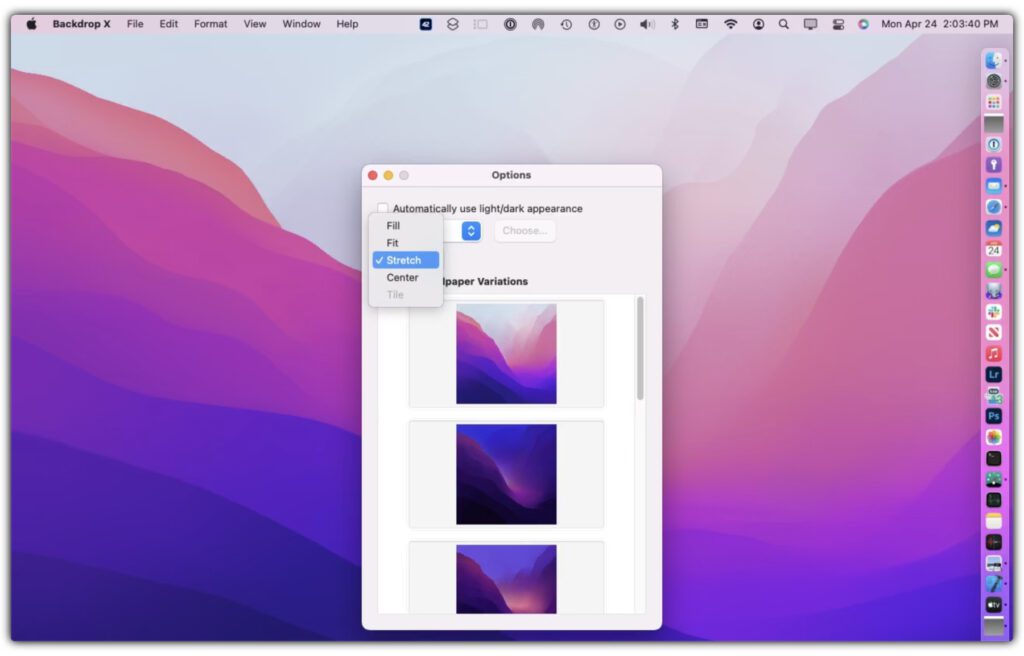Open Spotlight search in menu bar
Screen dimensions: 1024x656
click(783, 24)
